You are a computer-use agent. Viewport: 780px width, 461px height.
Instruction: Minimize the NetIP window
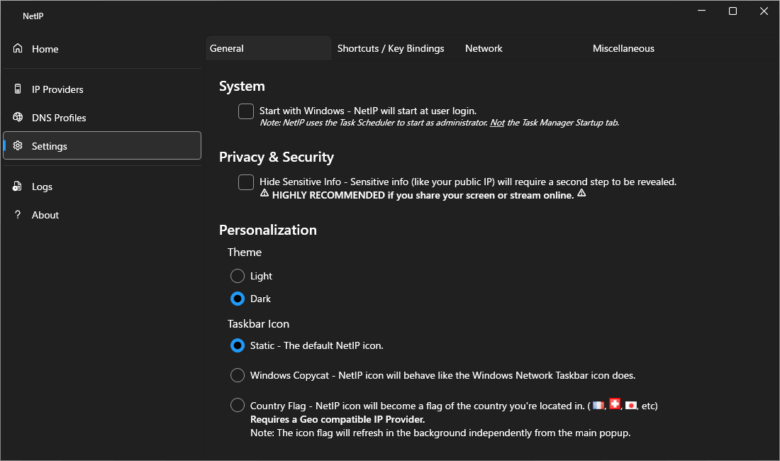[701, 11]
